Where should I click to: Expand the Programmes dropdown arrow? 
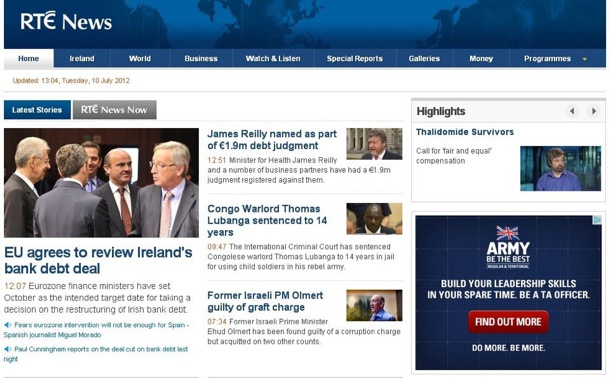(x=584, y=59)
